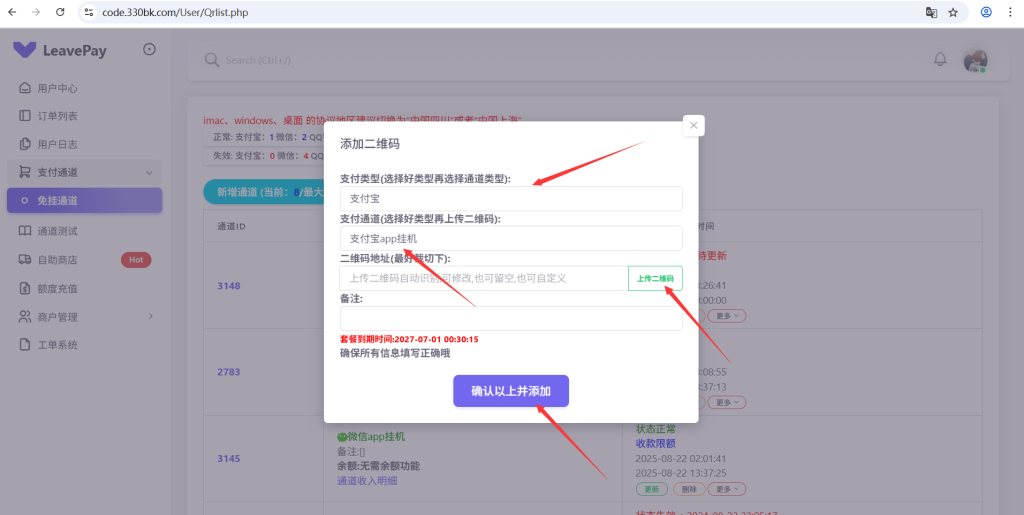
Task: Open the browser profile icon
Action: (986, 12)
